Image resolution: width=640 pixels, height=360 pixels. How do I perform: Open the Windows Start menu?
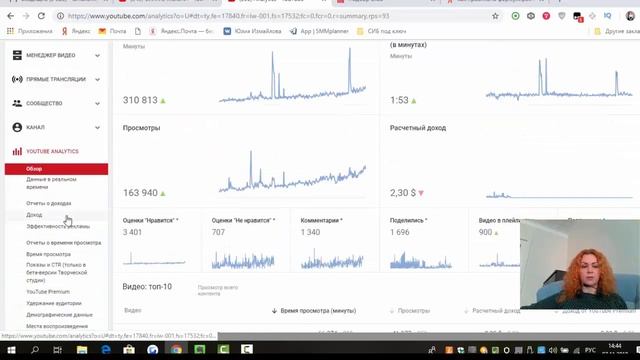[11, 350]
